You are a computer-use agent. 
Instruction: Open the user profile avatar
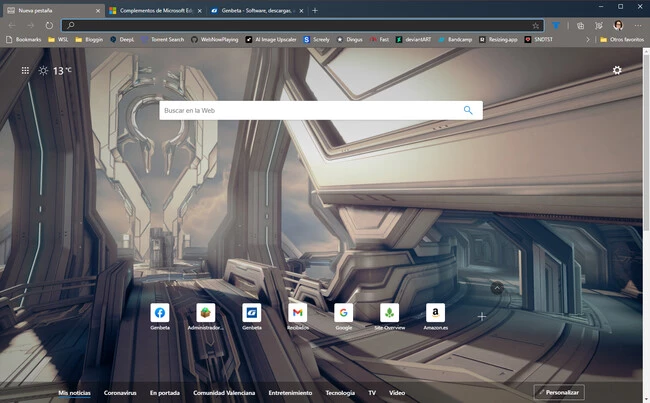pyautogui.click(x=618, y=24)
